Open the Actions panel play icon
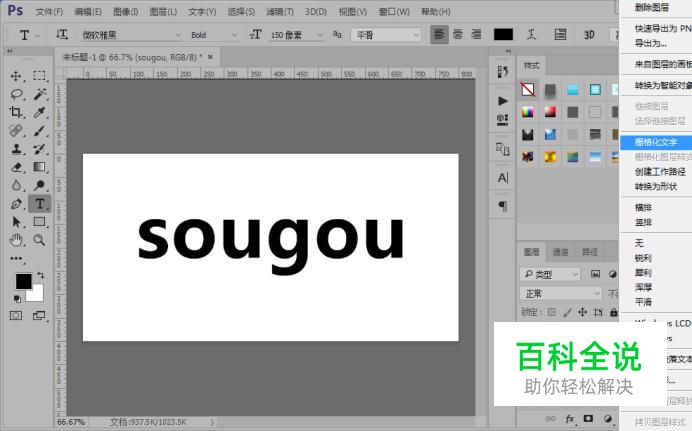 tap(503, 101)
